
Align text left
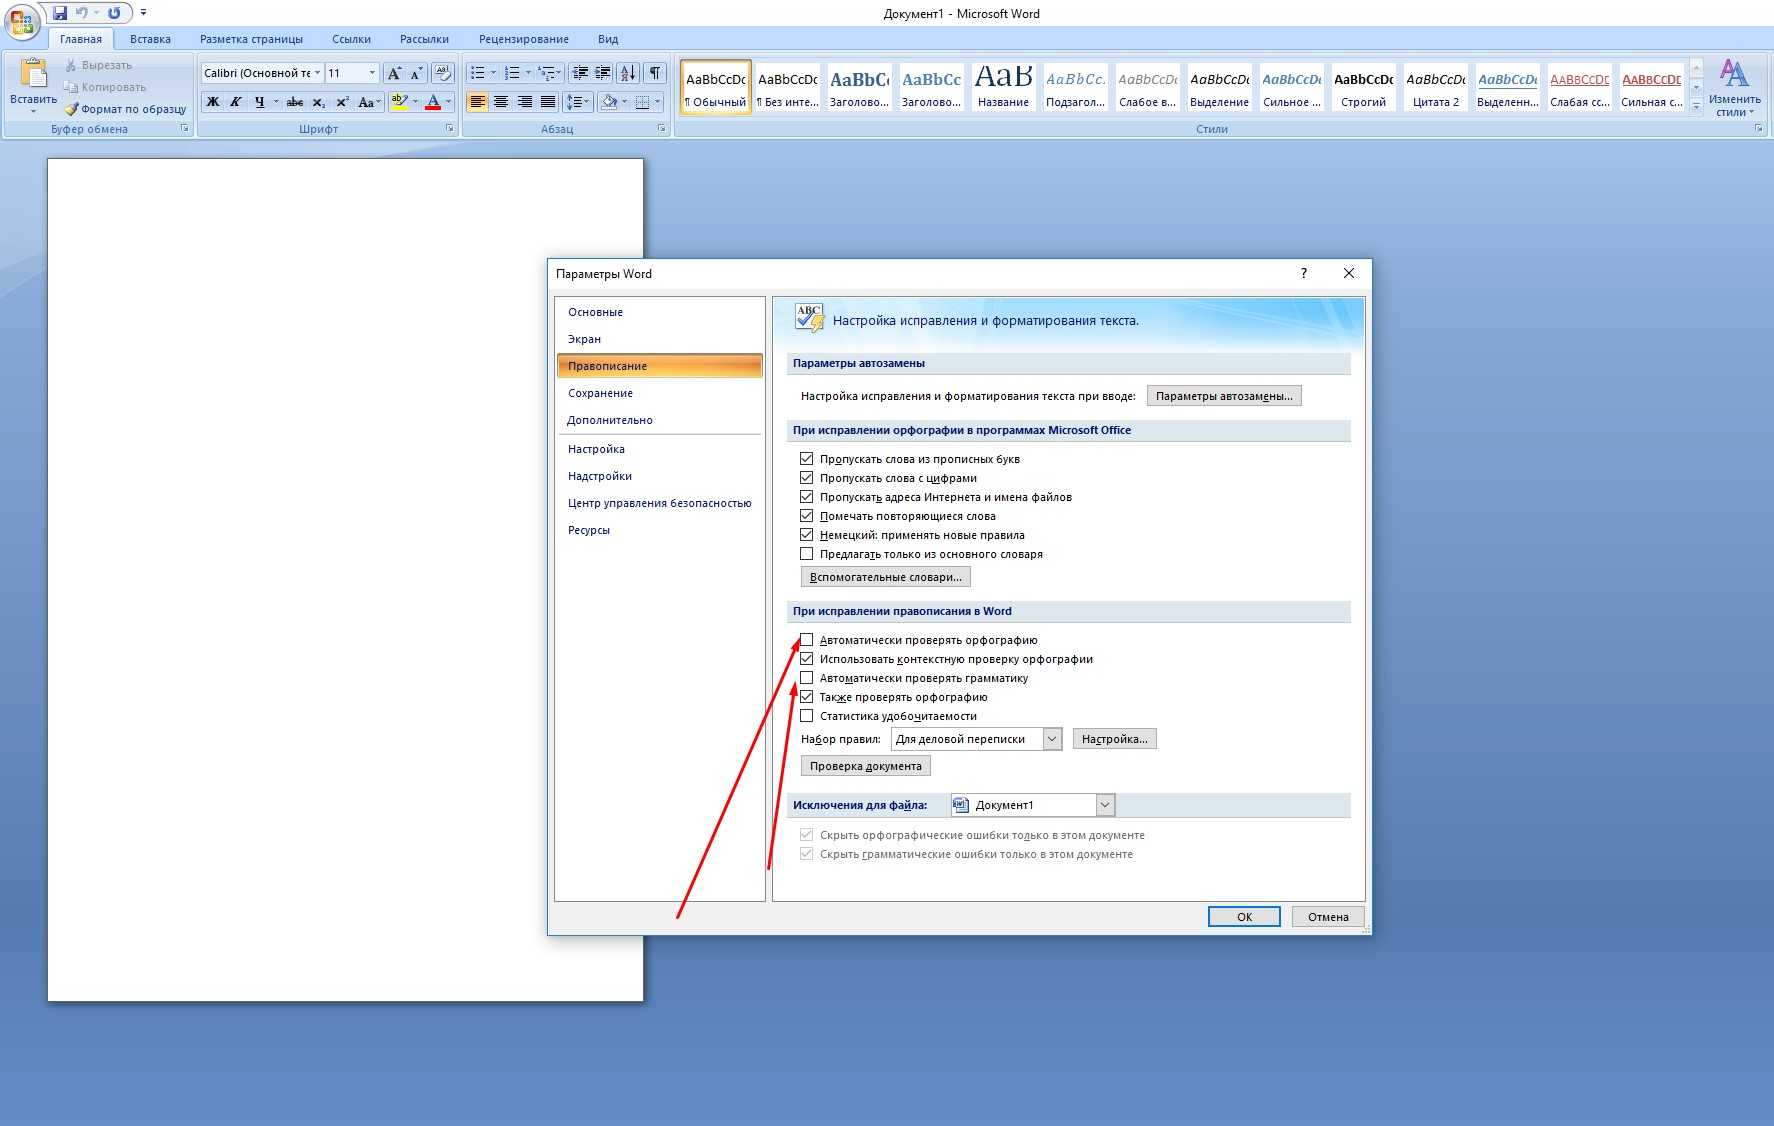(478, 102)
